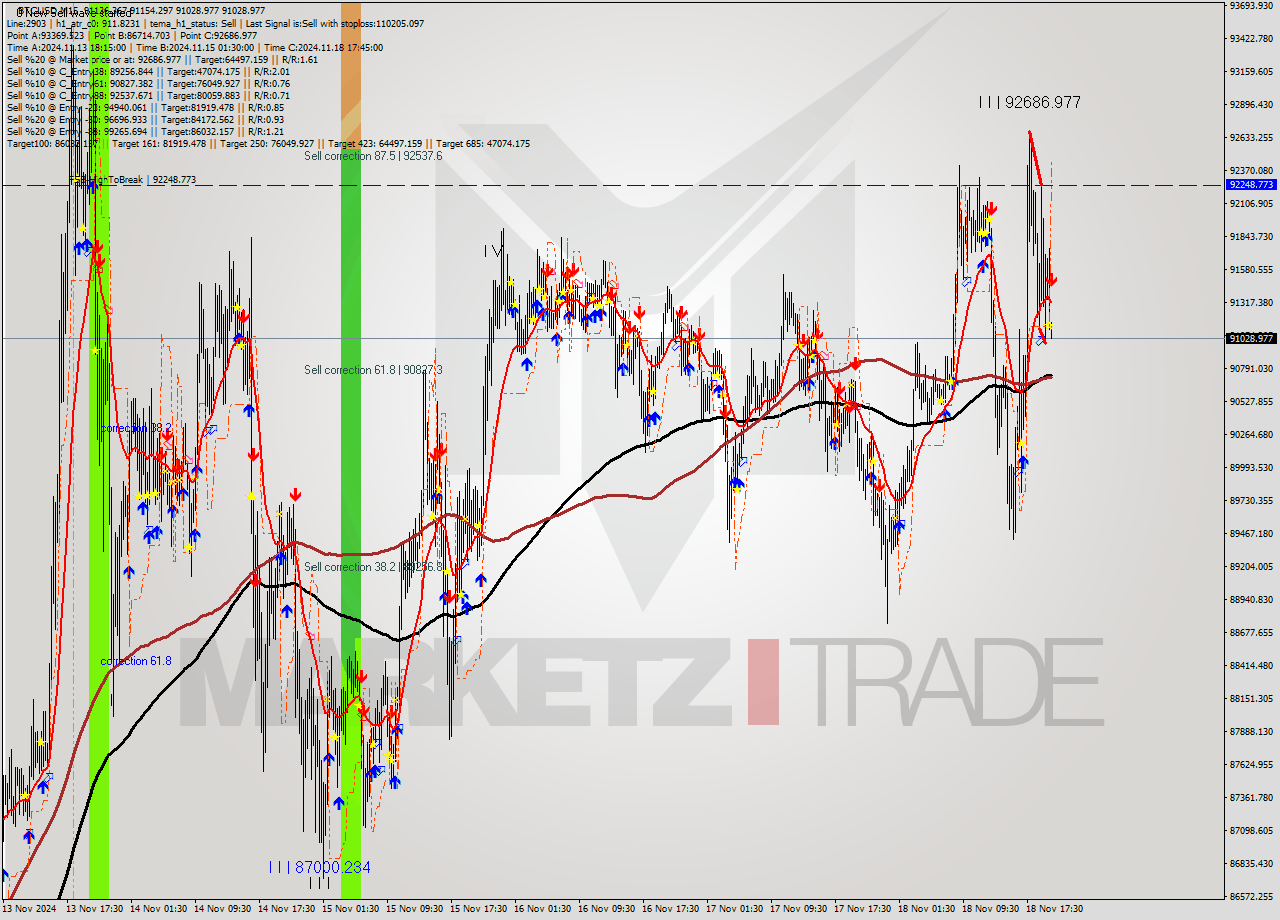
Task: Click the highlighted 92248.773 price tag
Action: click(1251, 185)
